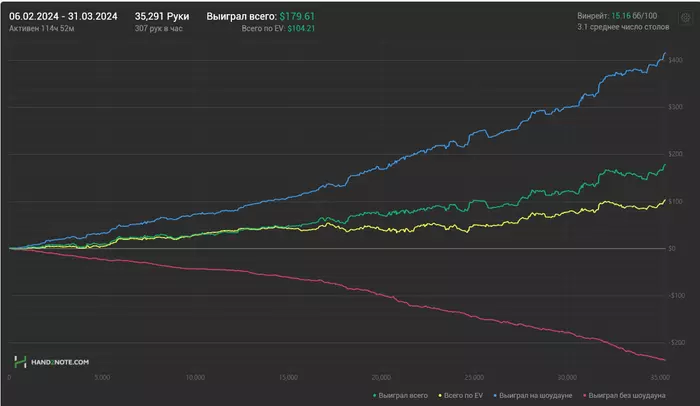Hide the "Выиграл на шоудауне" series

[x=537, y=396]
